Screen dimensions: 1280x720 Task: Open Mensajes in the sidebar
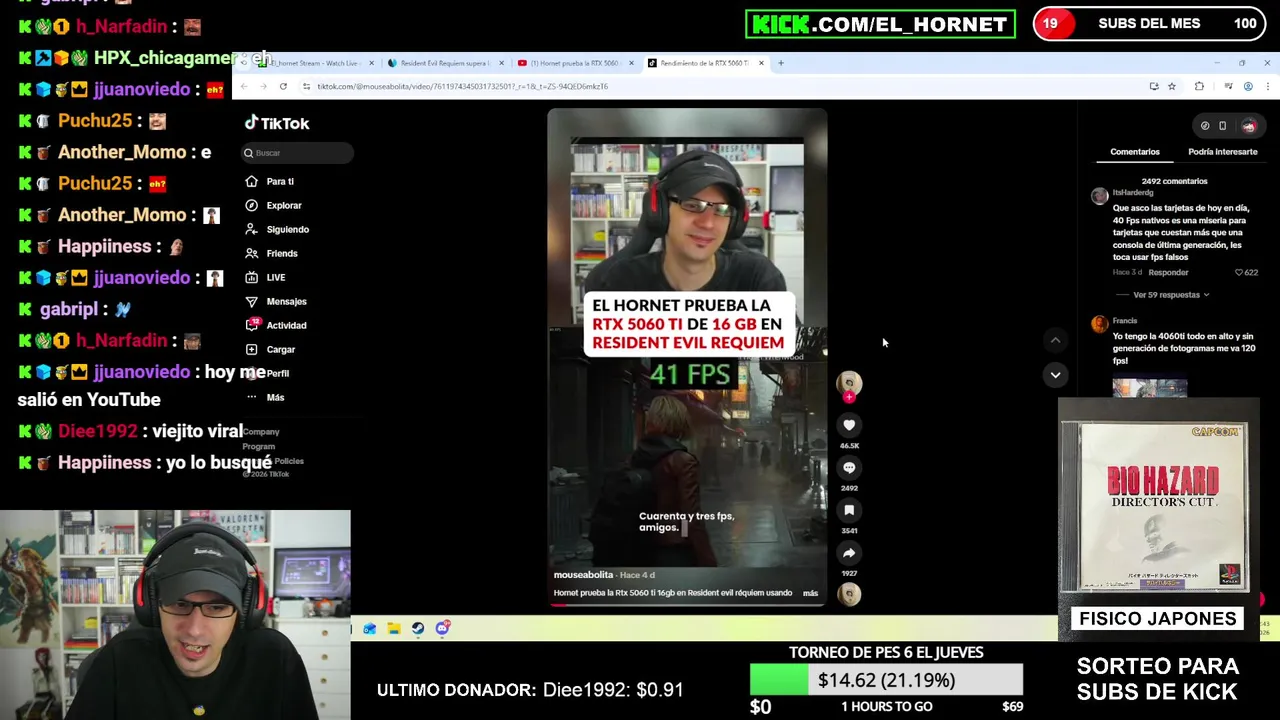[x=286, y=302]
